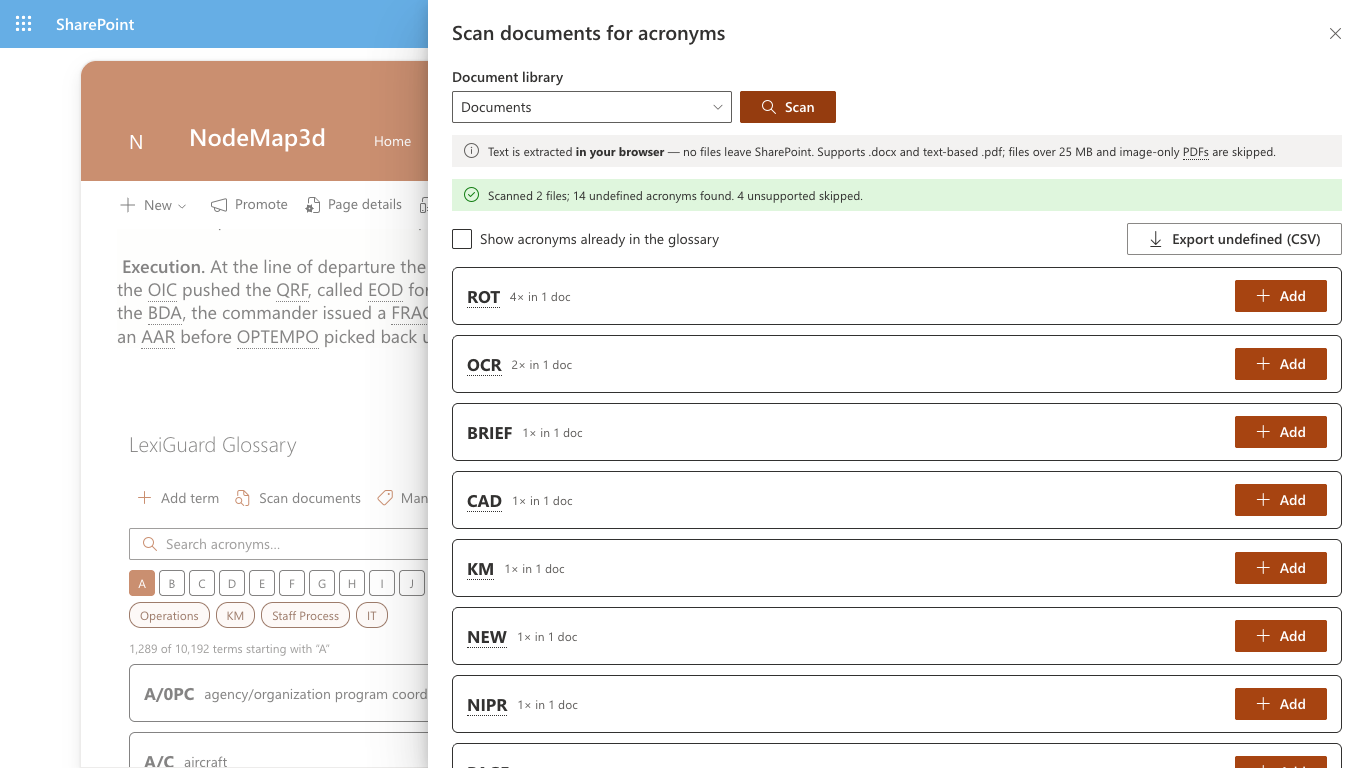Open Scan documents in the glossary toolbar
The width and height of the screenshot is (1366, 768).
(x=298, y=498)
